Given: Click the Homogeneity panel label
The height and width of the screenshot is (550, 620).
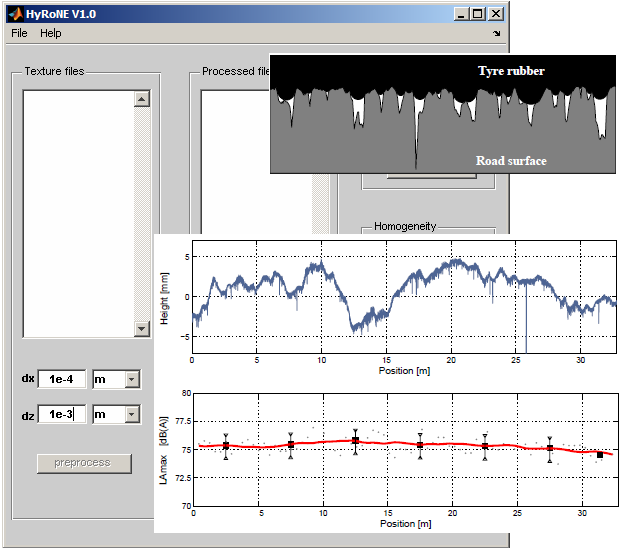Looking at the screenshot, I should coord(405,226).
